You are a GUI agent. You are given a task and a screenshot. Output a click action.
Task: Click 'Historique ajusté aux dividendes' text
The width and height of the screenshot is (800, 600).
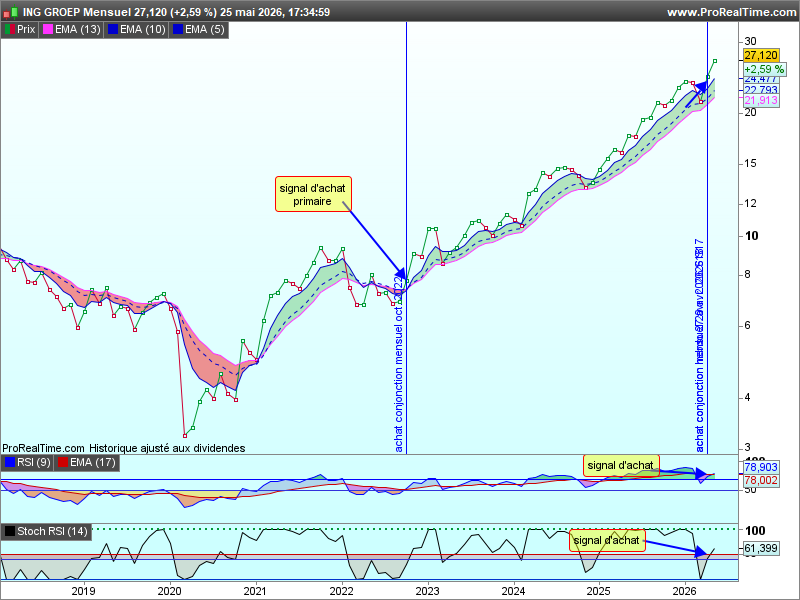pos(167,448)
